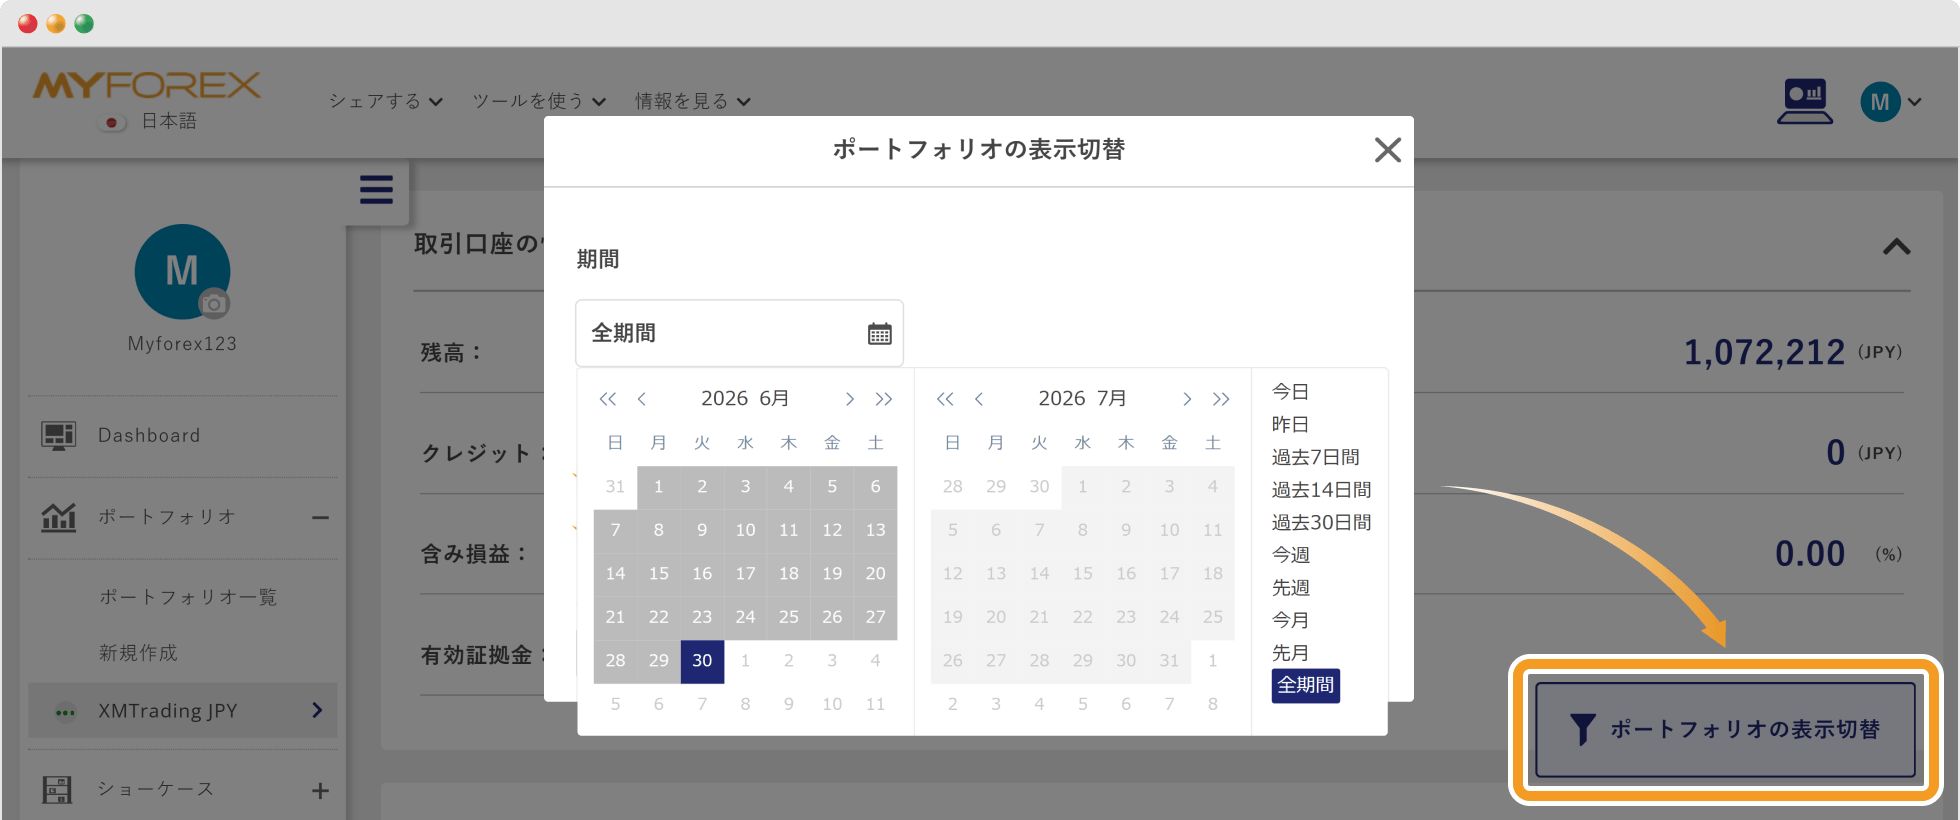Open 新規作成 in sidebar

pos(138,653)
